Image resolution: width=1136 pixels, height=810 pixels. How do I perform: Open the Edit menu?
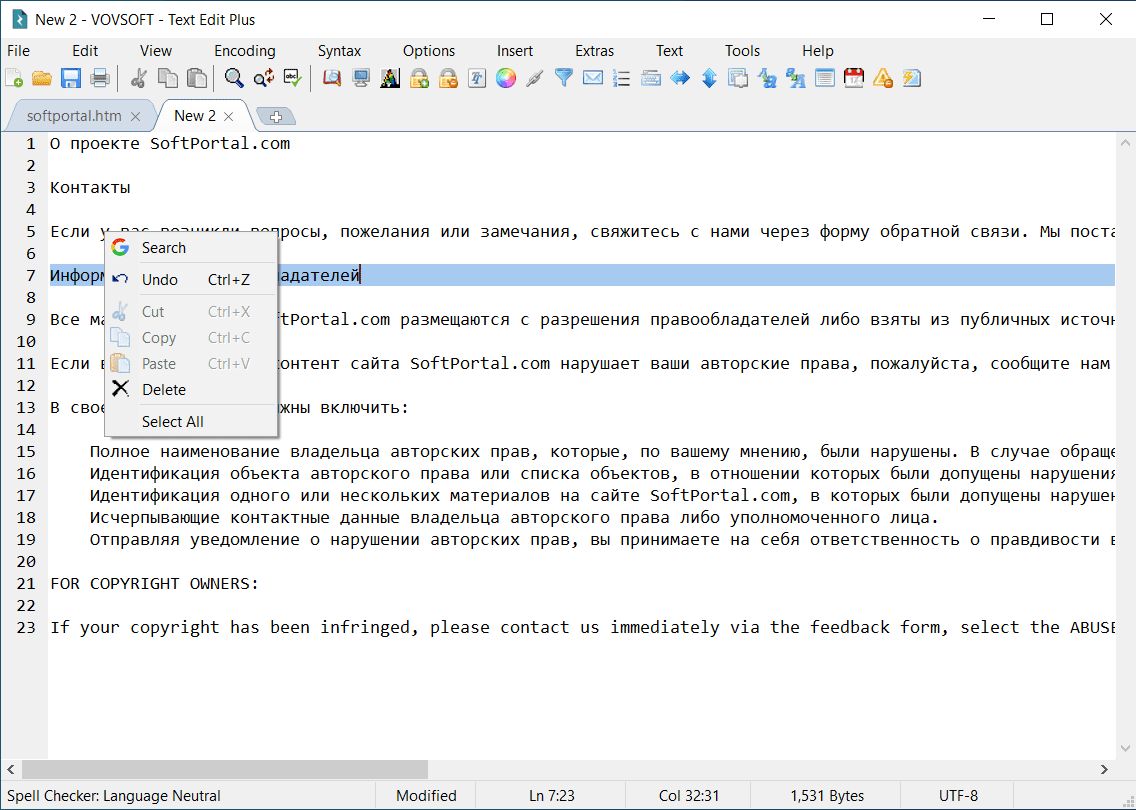pos(85,51)
